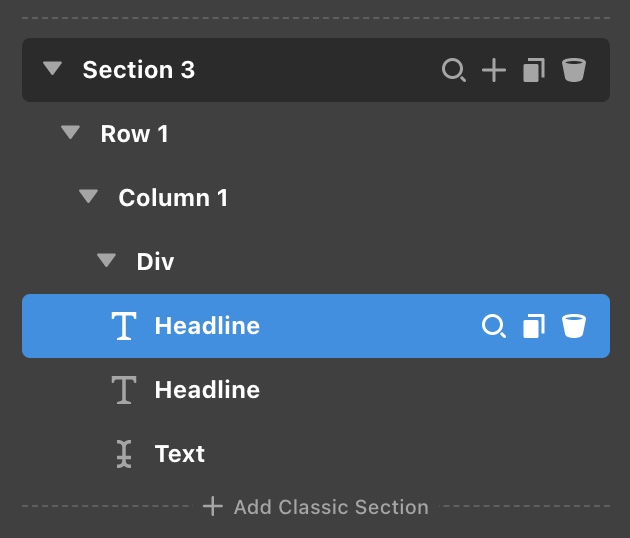Click the plus icon on Section 3

pyautogui.click(x=494, y=70)
